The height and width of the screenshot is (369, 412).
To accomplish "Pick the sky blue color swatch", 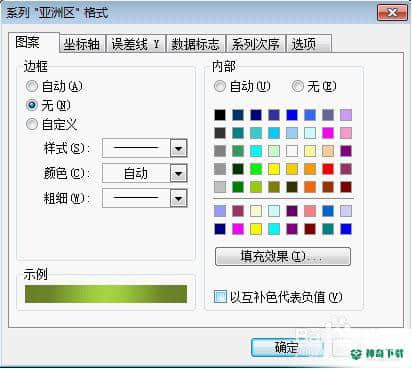I will pyautogui.click(x=274, y=133).
